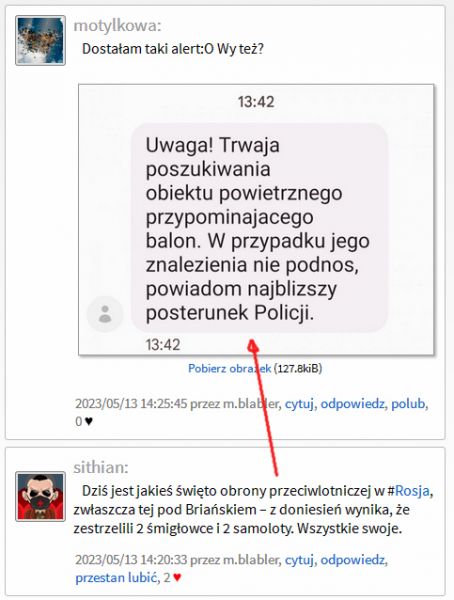Open sithian username profile
This screenshot has width=454, height=600.
[x=101, y=467]
